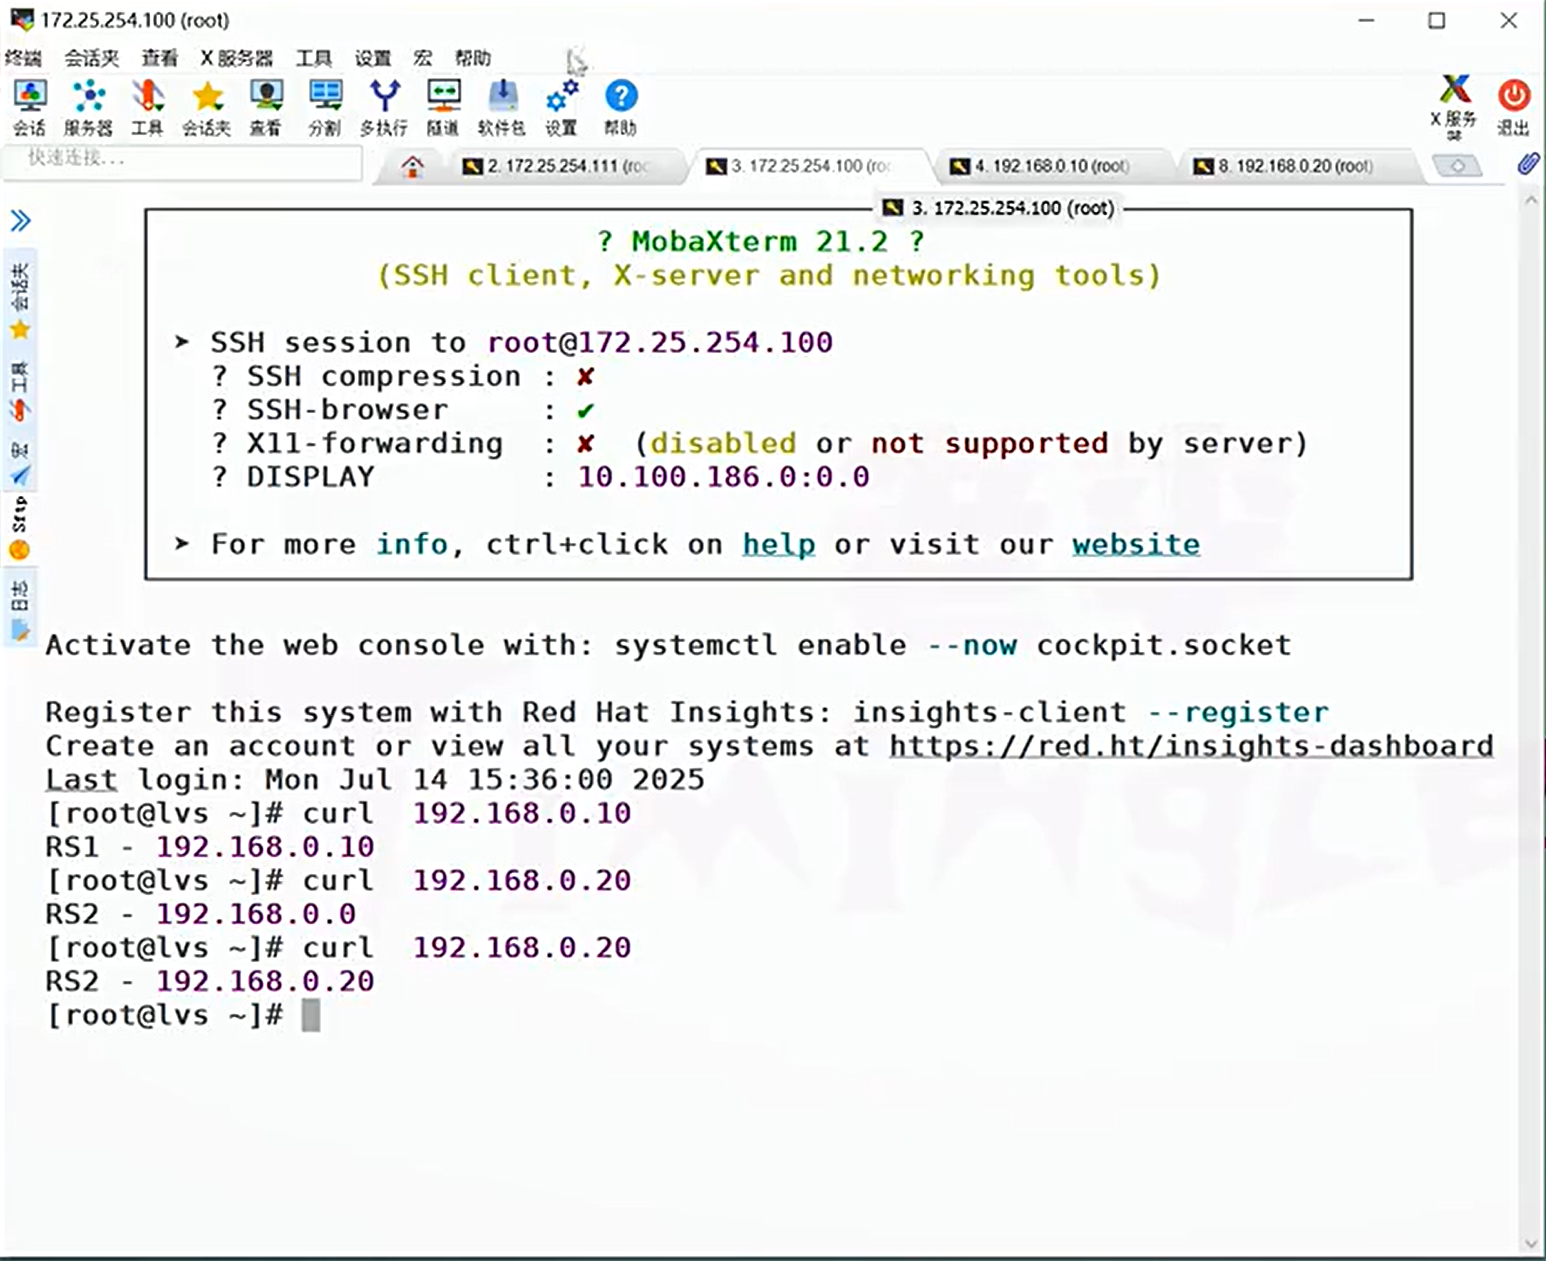Image resolution: width=1546 pixels, height=1261 pixels.
Task: Open the Sftp sidebar tab
Action: point(20,528)
